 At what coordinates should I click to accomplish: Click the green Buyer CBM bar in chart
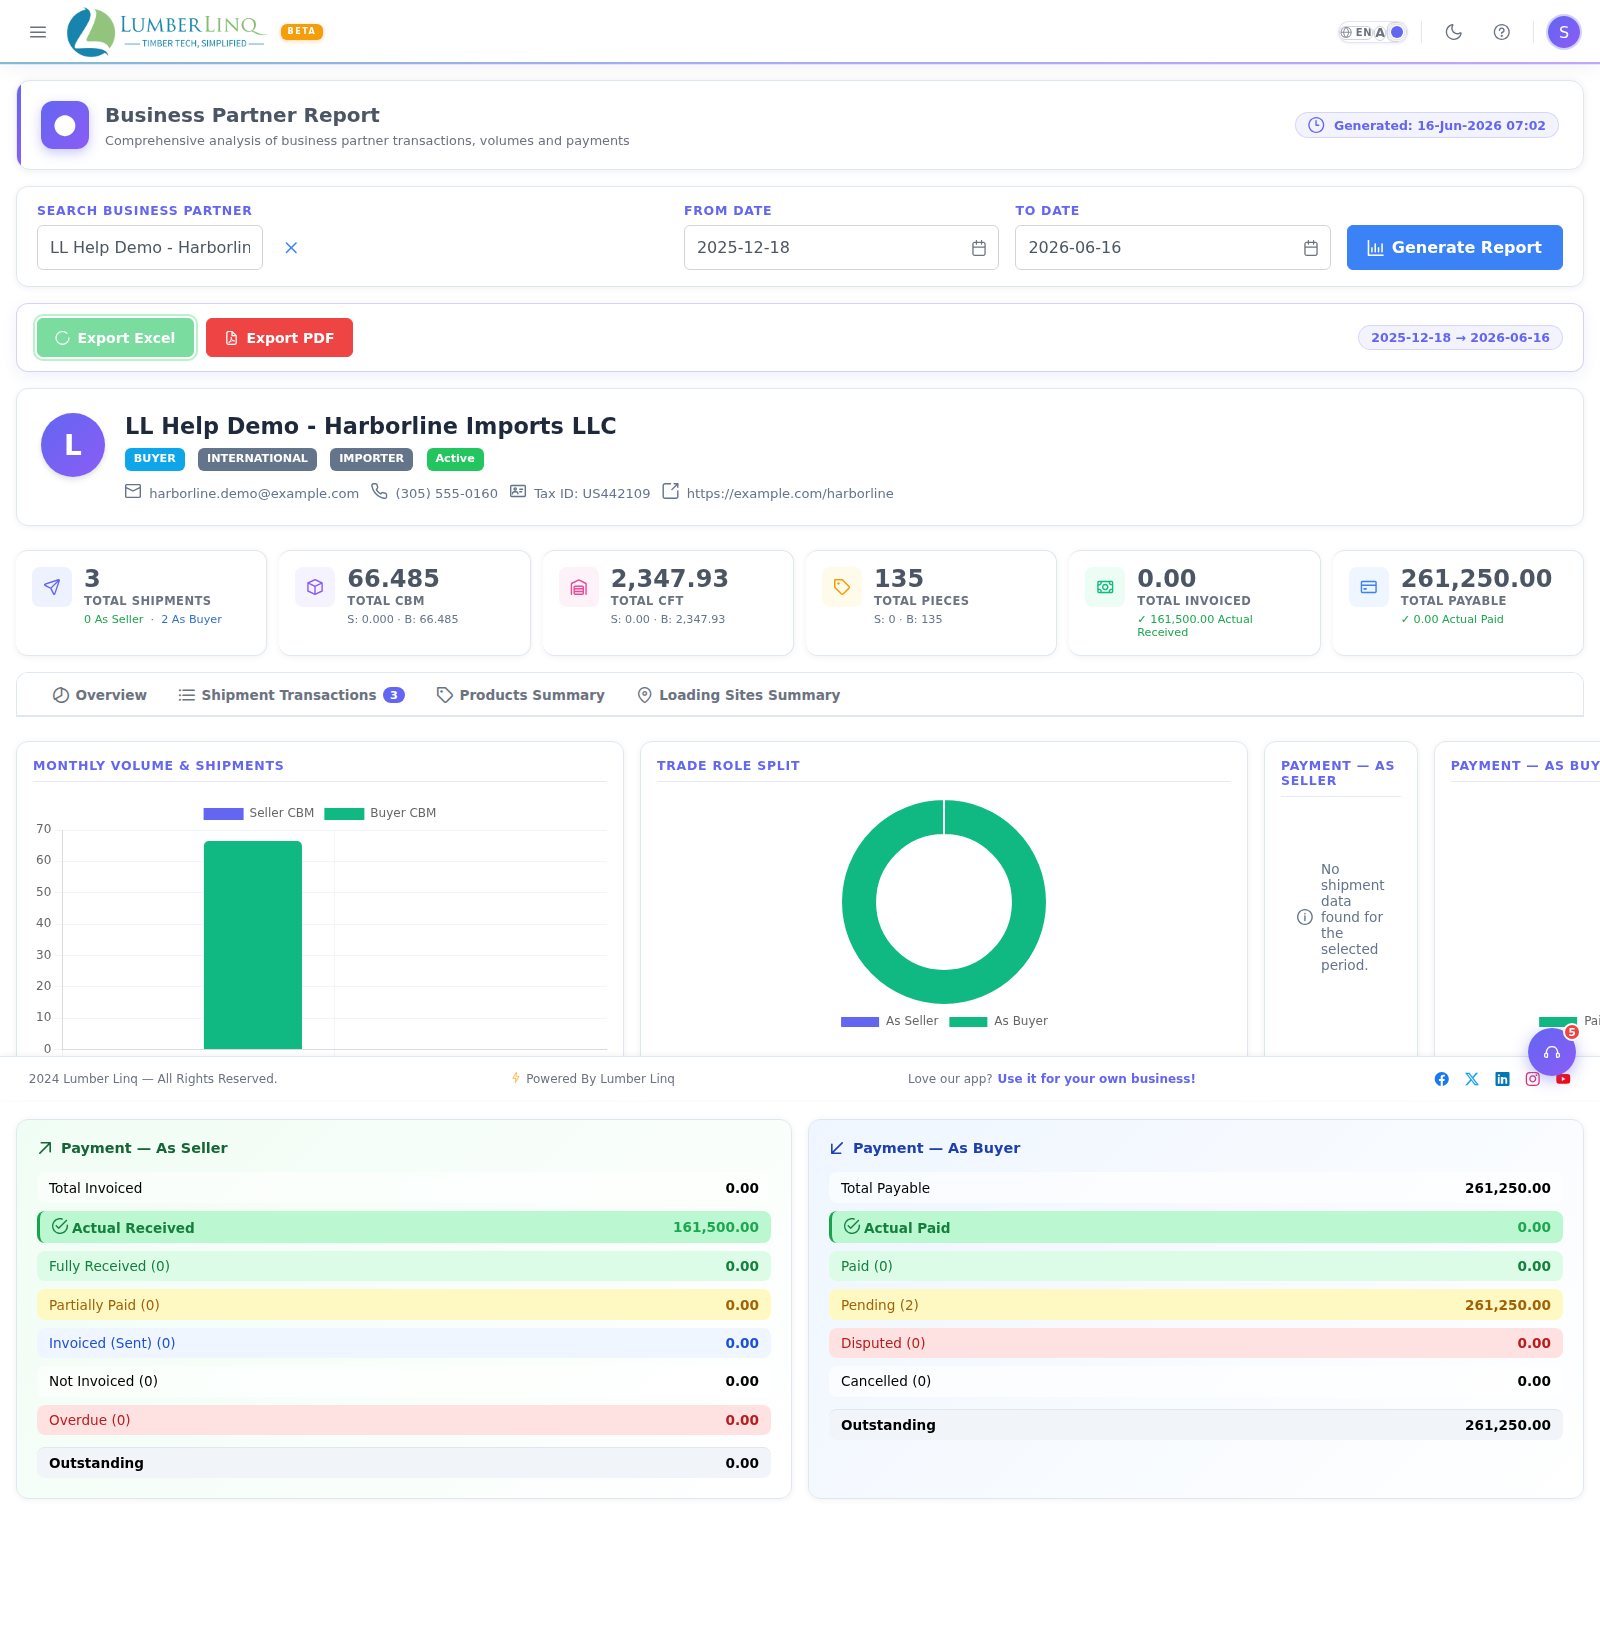[x=253, y=945]
